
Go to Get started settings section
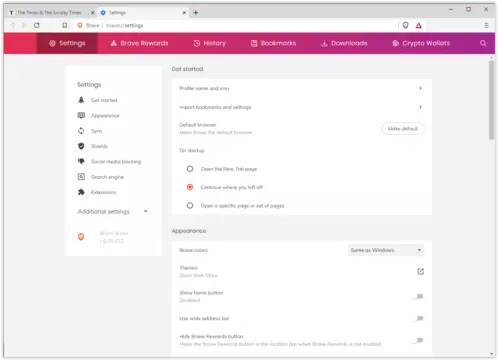click(x=104, y=100)
